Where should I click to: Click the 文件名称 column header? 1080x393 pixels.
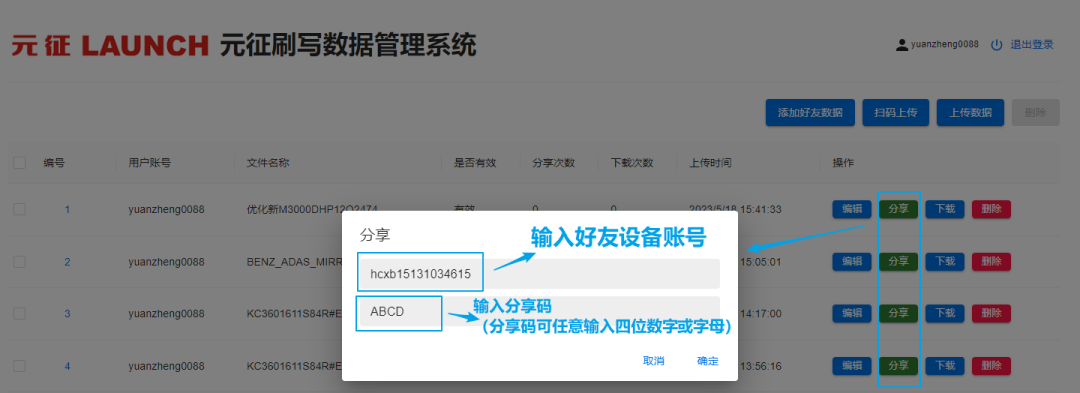coord(267,163)
